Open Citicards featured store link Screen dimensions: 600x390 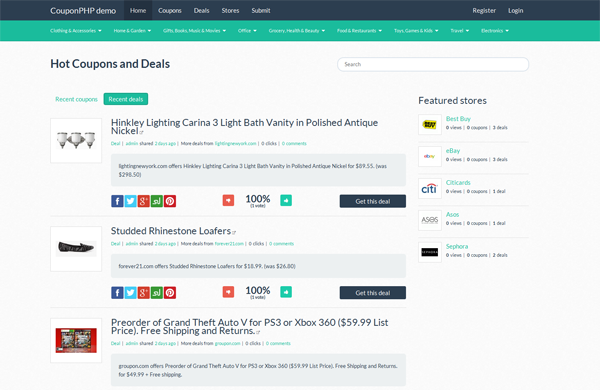pos(458,183)
